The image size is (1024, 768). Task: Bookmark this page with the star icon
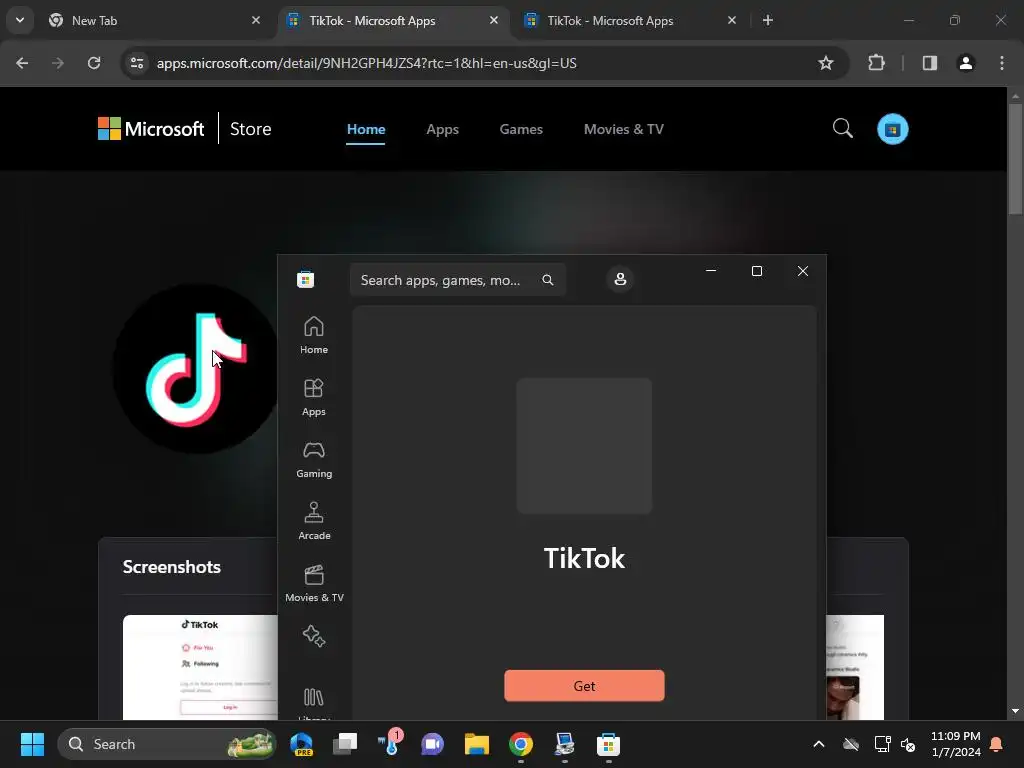point(825,63)
